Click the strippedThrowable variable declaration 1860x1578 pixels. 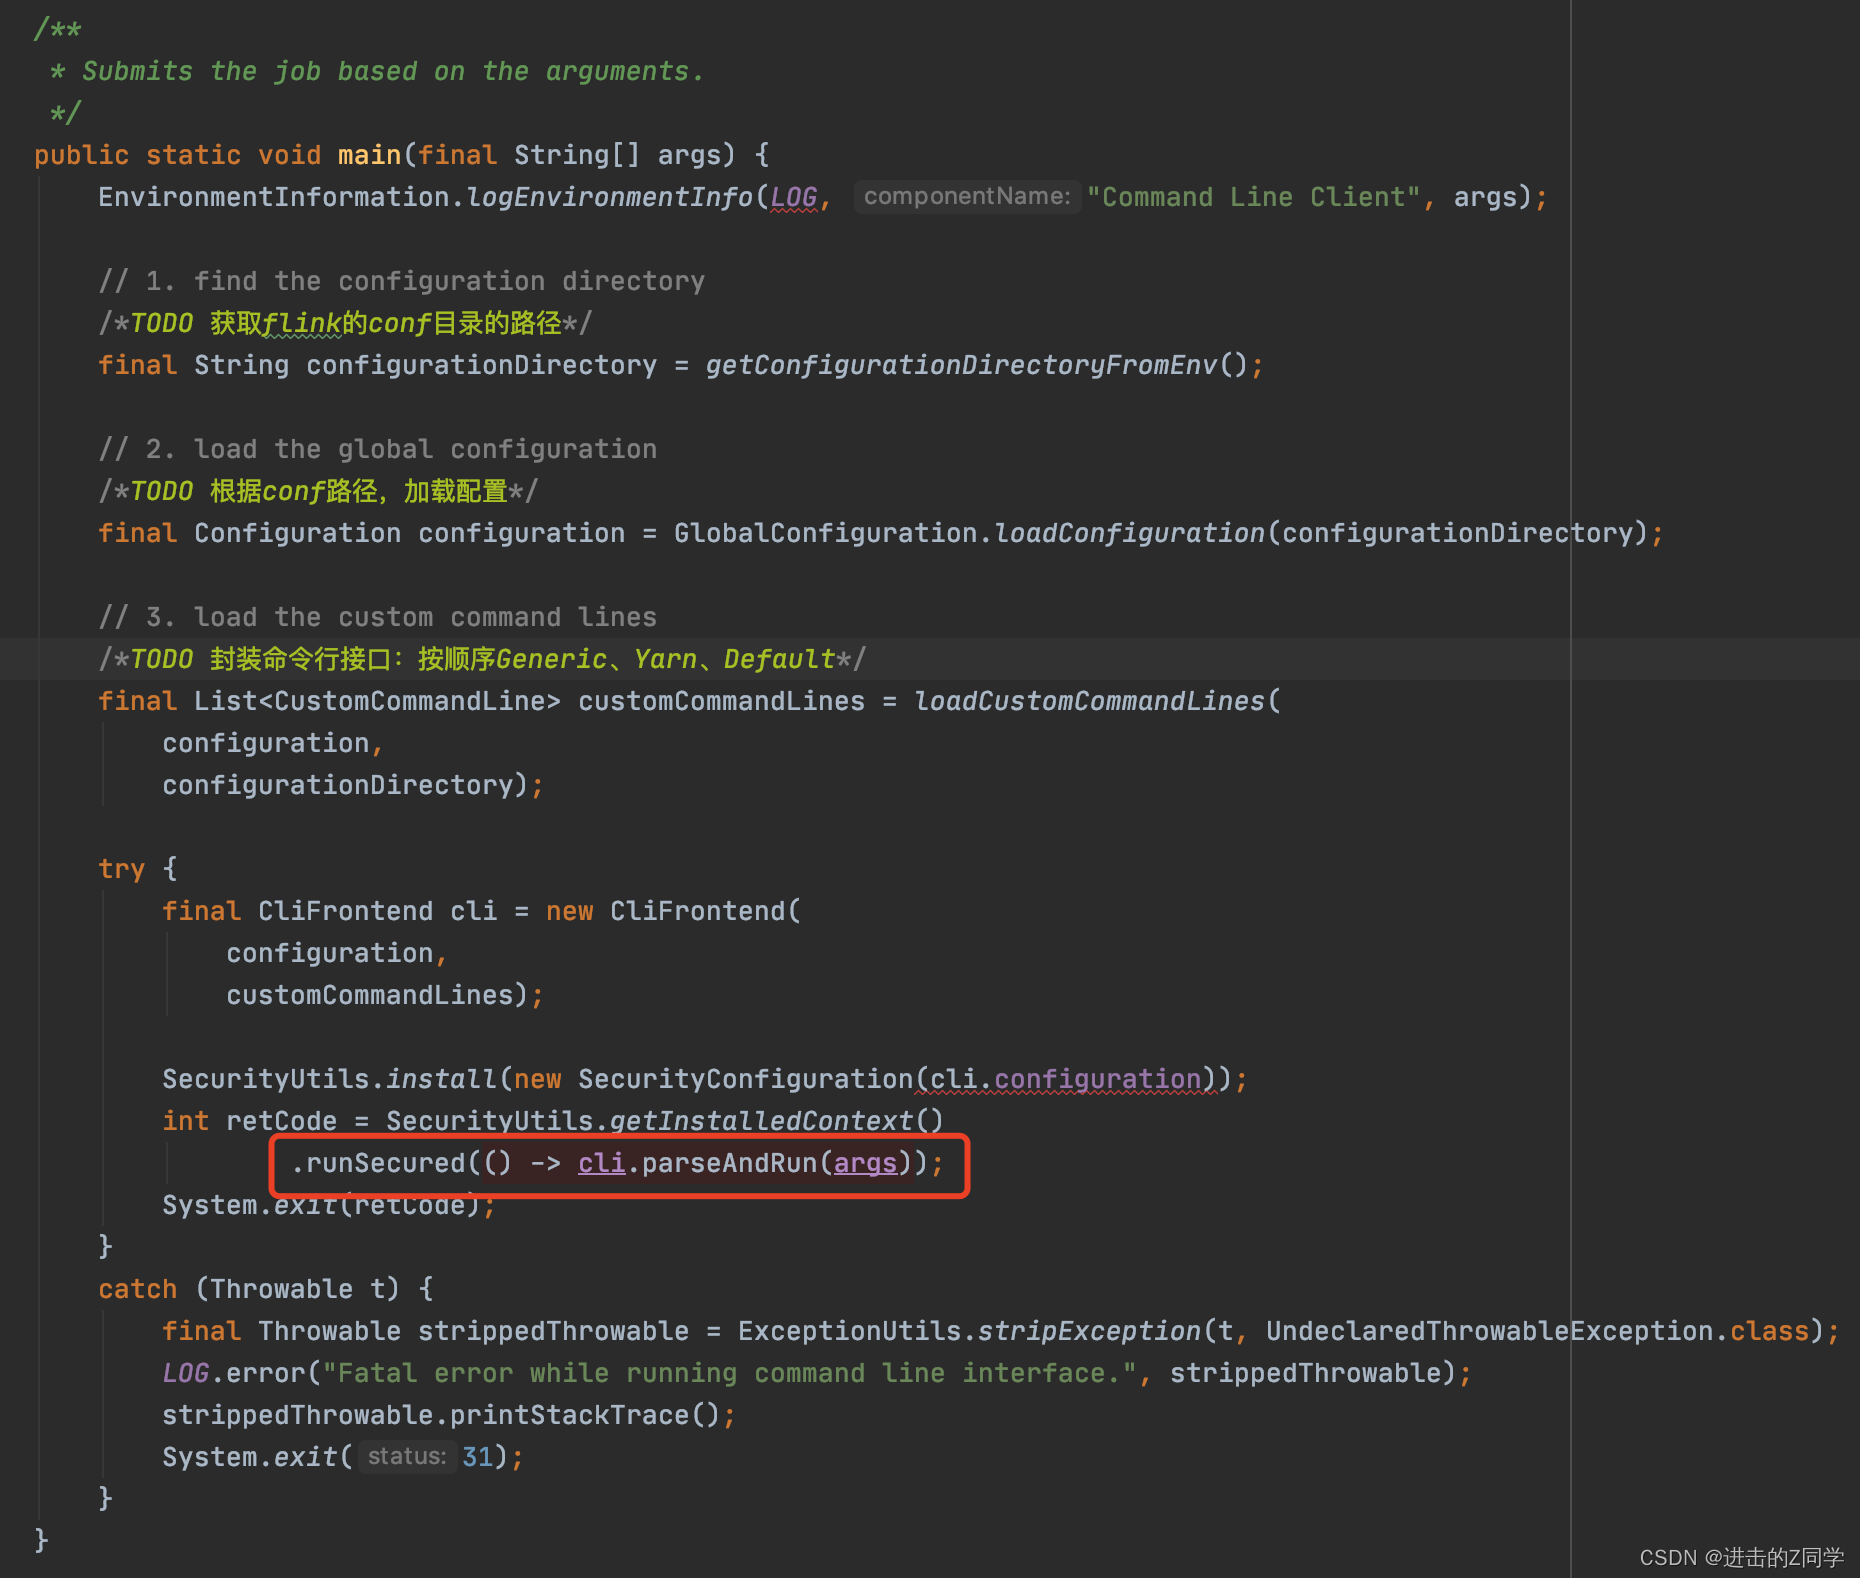[x=554, y=1331]
